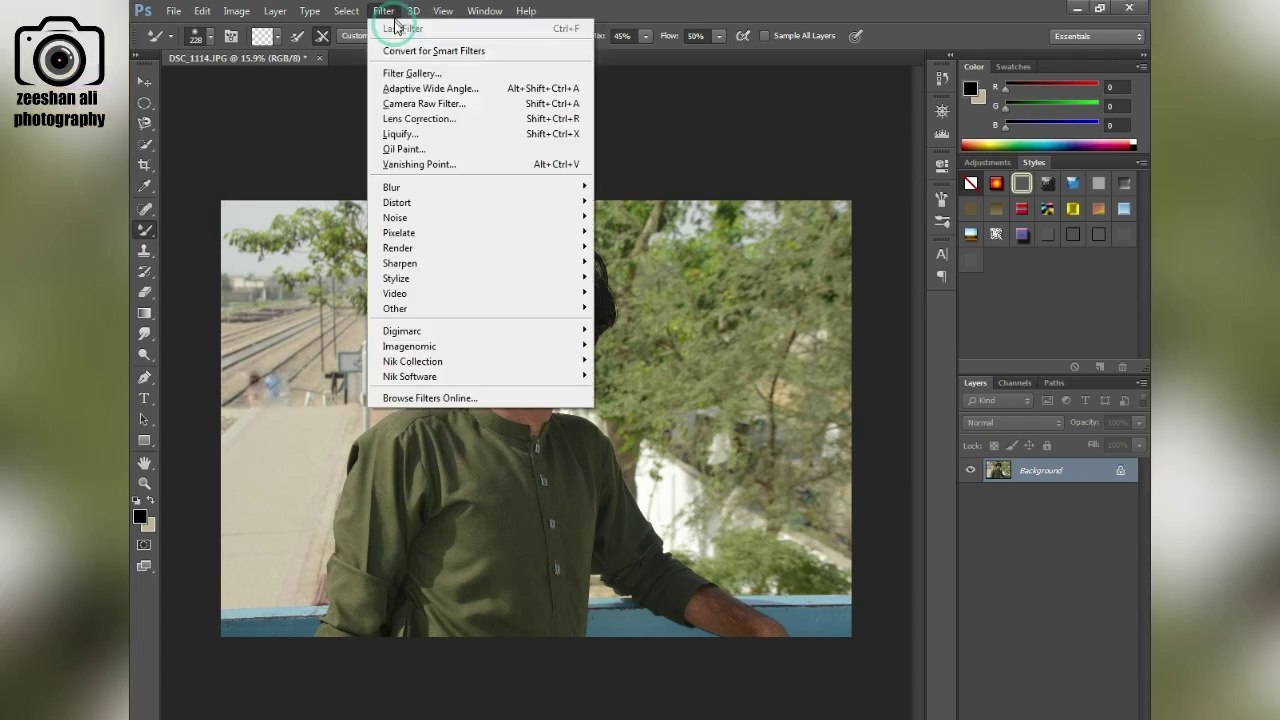This screenshot has height=720, width=1280.
Task: Select the Clone Stamp tool
Action: coord(144,250)
